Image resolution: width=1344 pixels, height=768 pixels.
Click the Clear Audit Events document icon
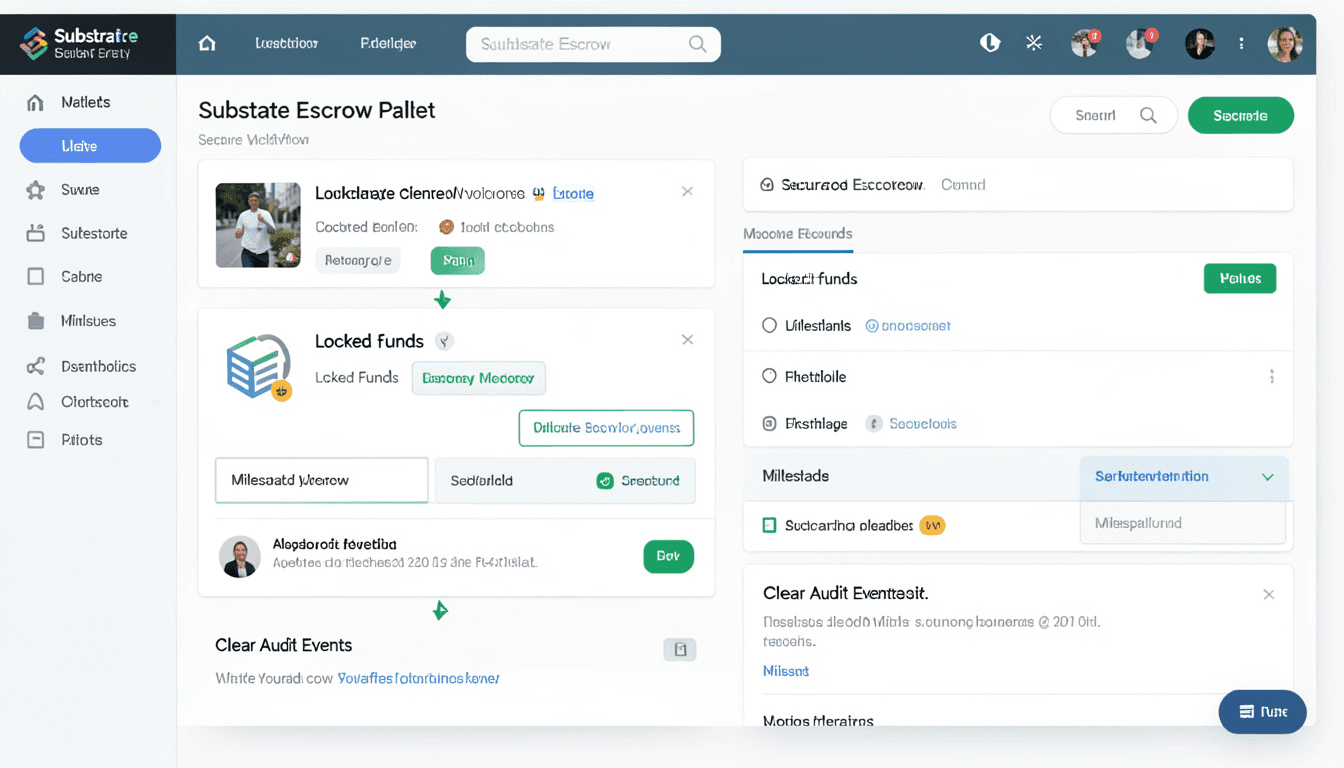[x=680, y=650]
